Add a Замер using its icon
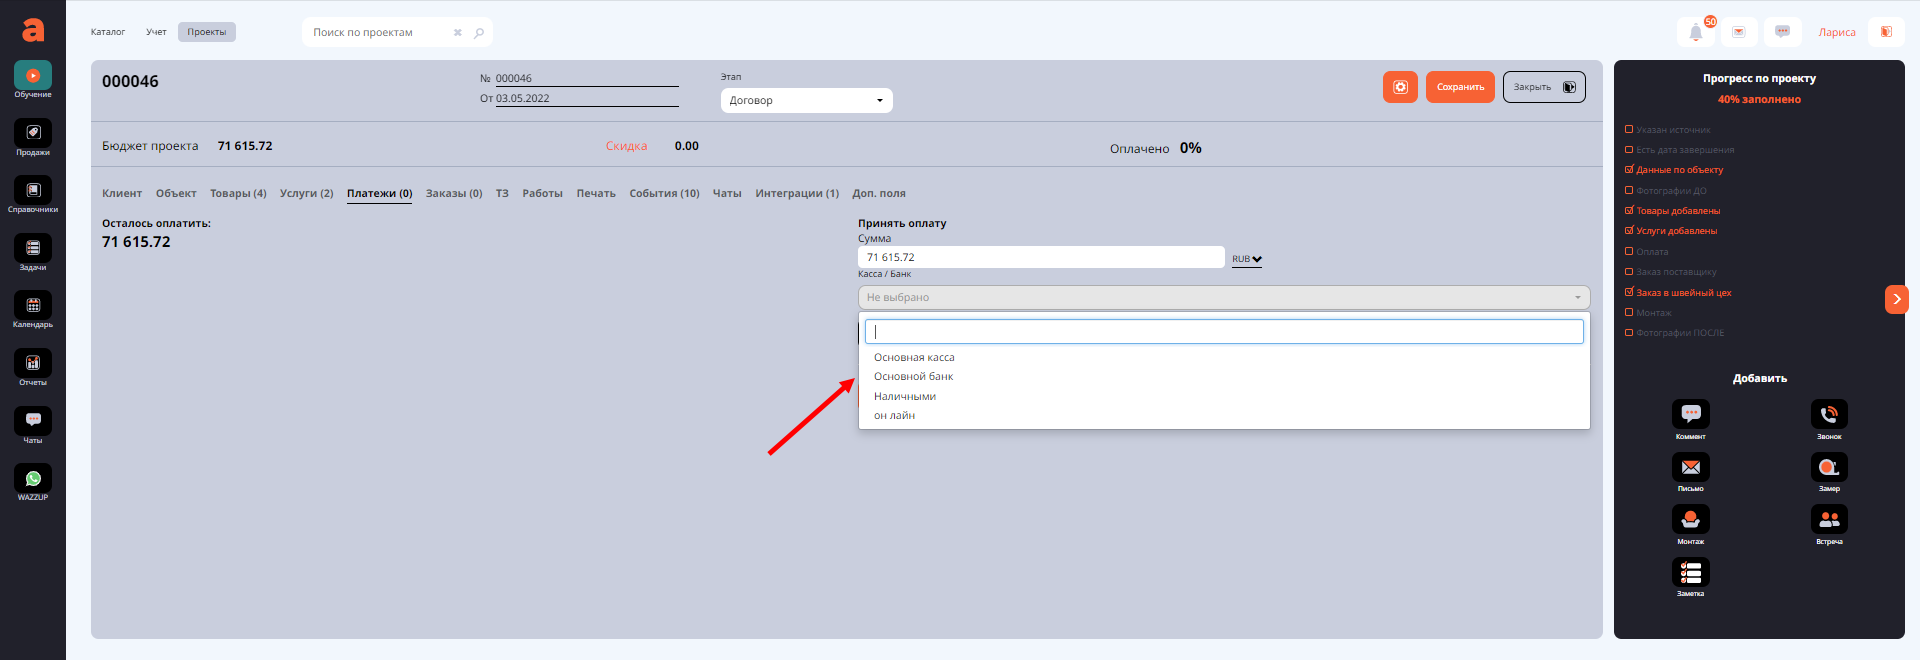Screen dimensions: 1920x660 click(x=1829, y=467)
